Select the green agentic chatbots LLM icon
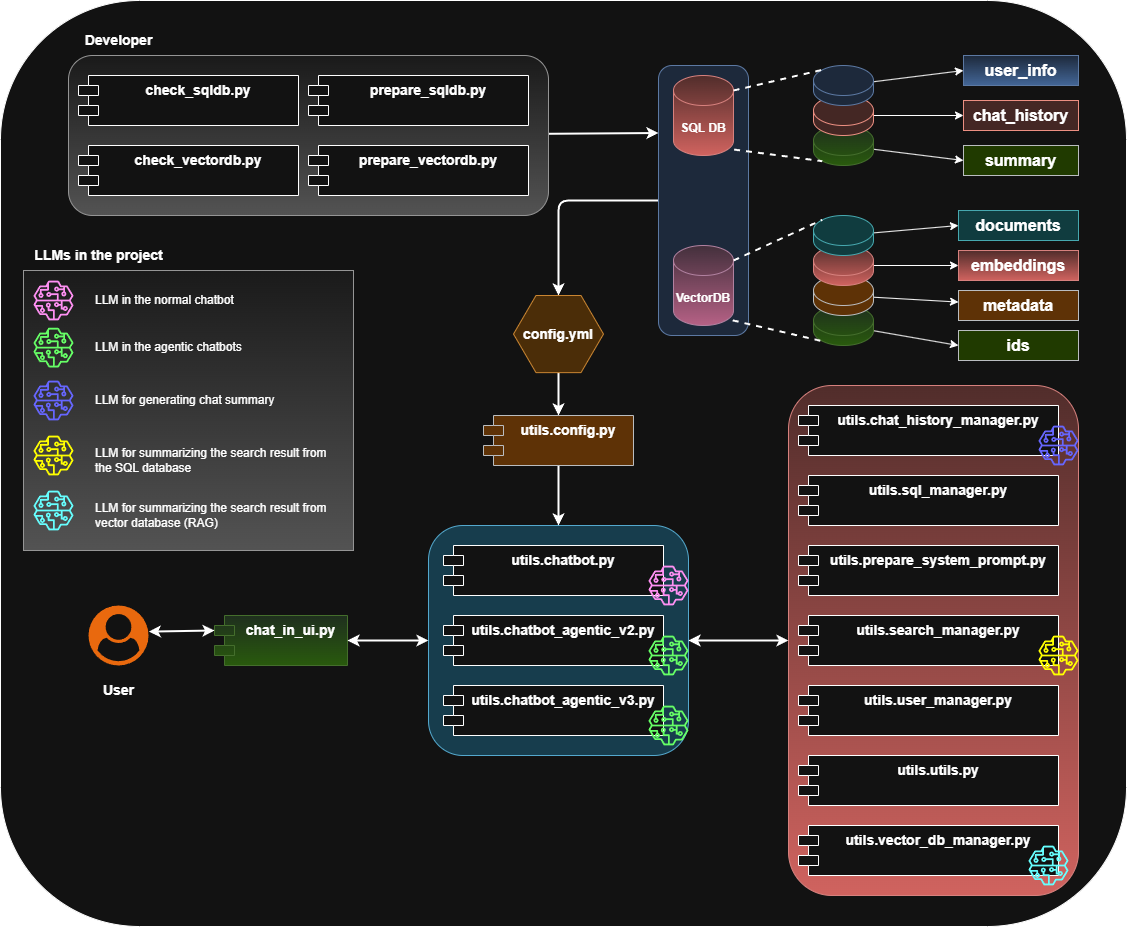 coord(53,348)
